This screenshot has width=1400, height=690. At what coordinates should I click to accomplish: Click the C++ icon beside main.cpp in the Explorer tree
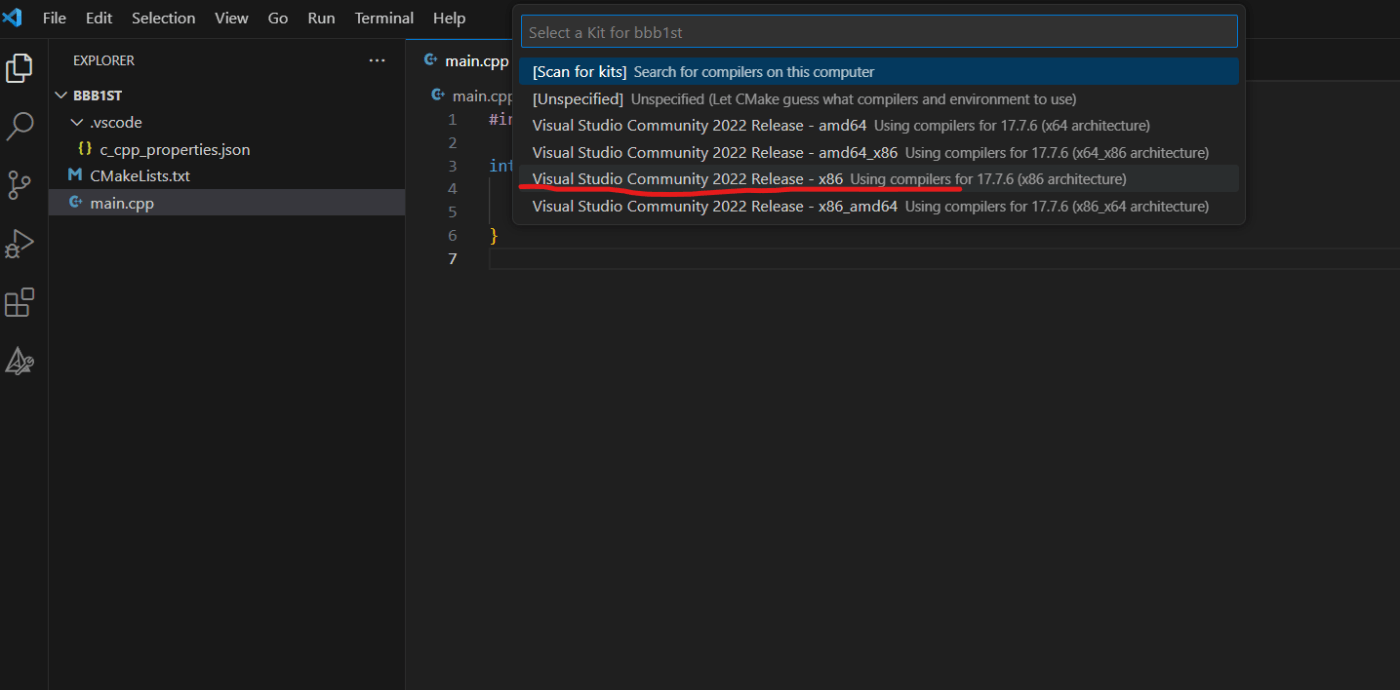click(x=75, y=203)
